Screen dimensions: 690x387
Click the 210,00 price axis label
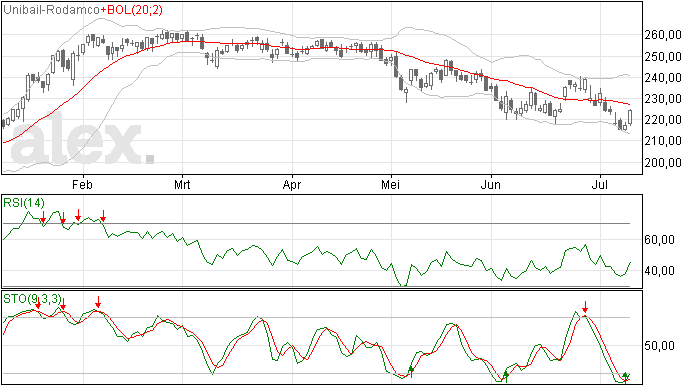[x=663, y=141]
